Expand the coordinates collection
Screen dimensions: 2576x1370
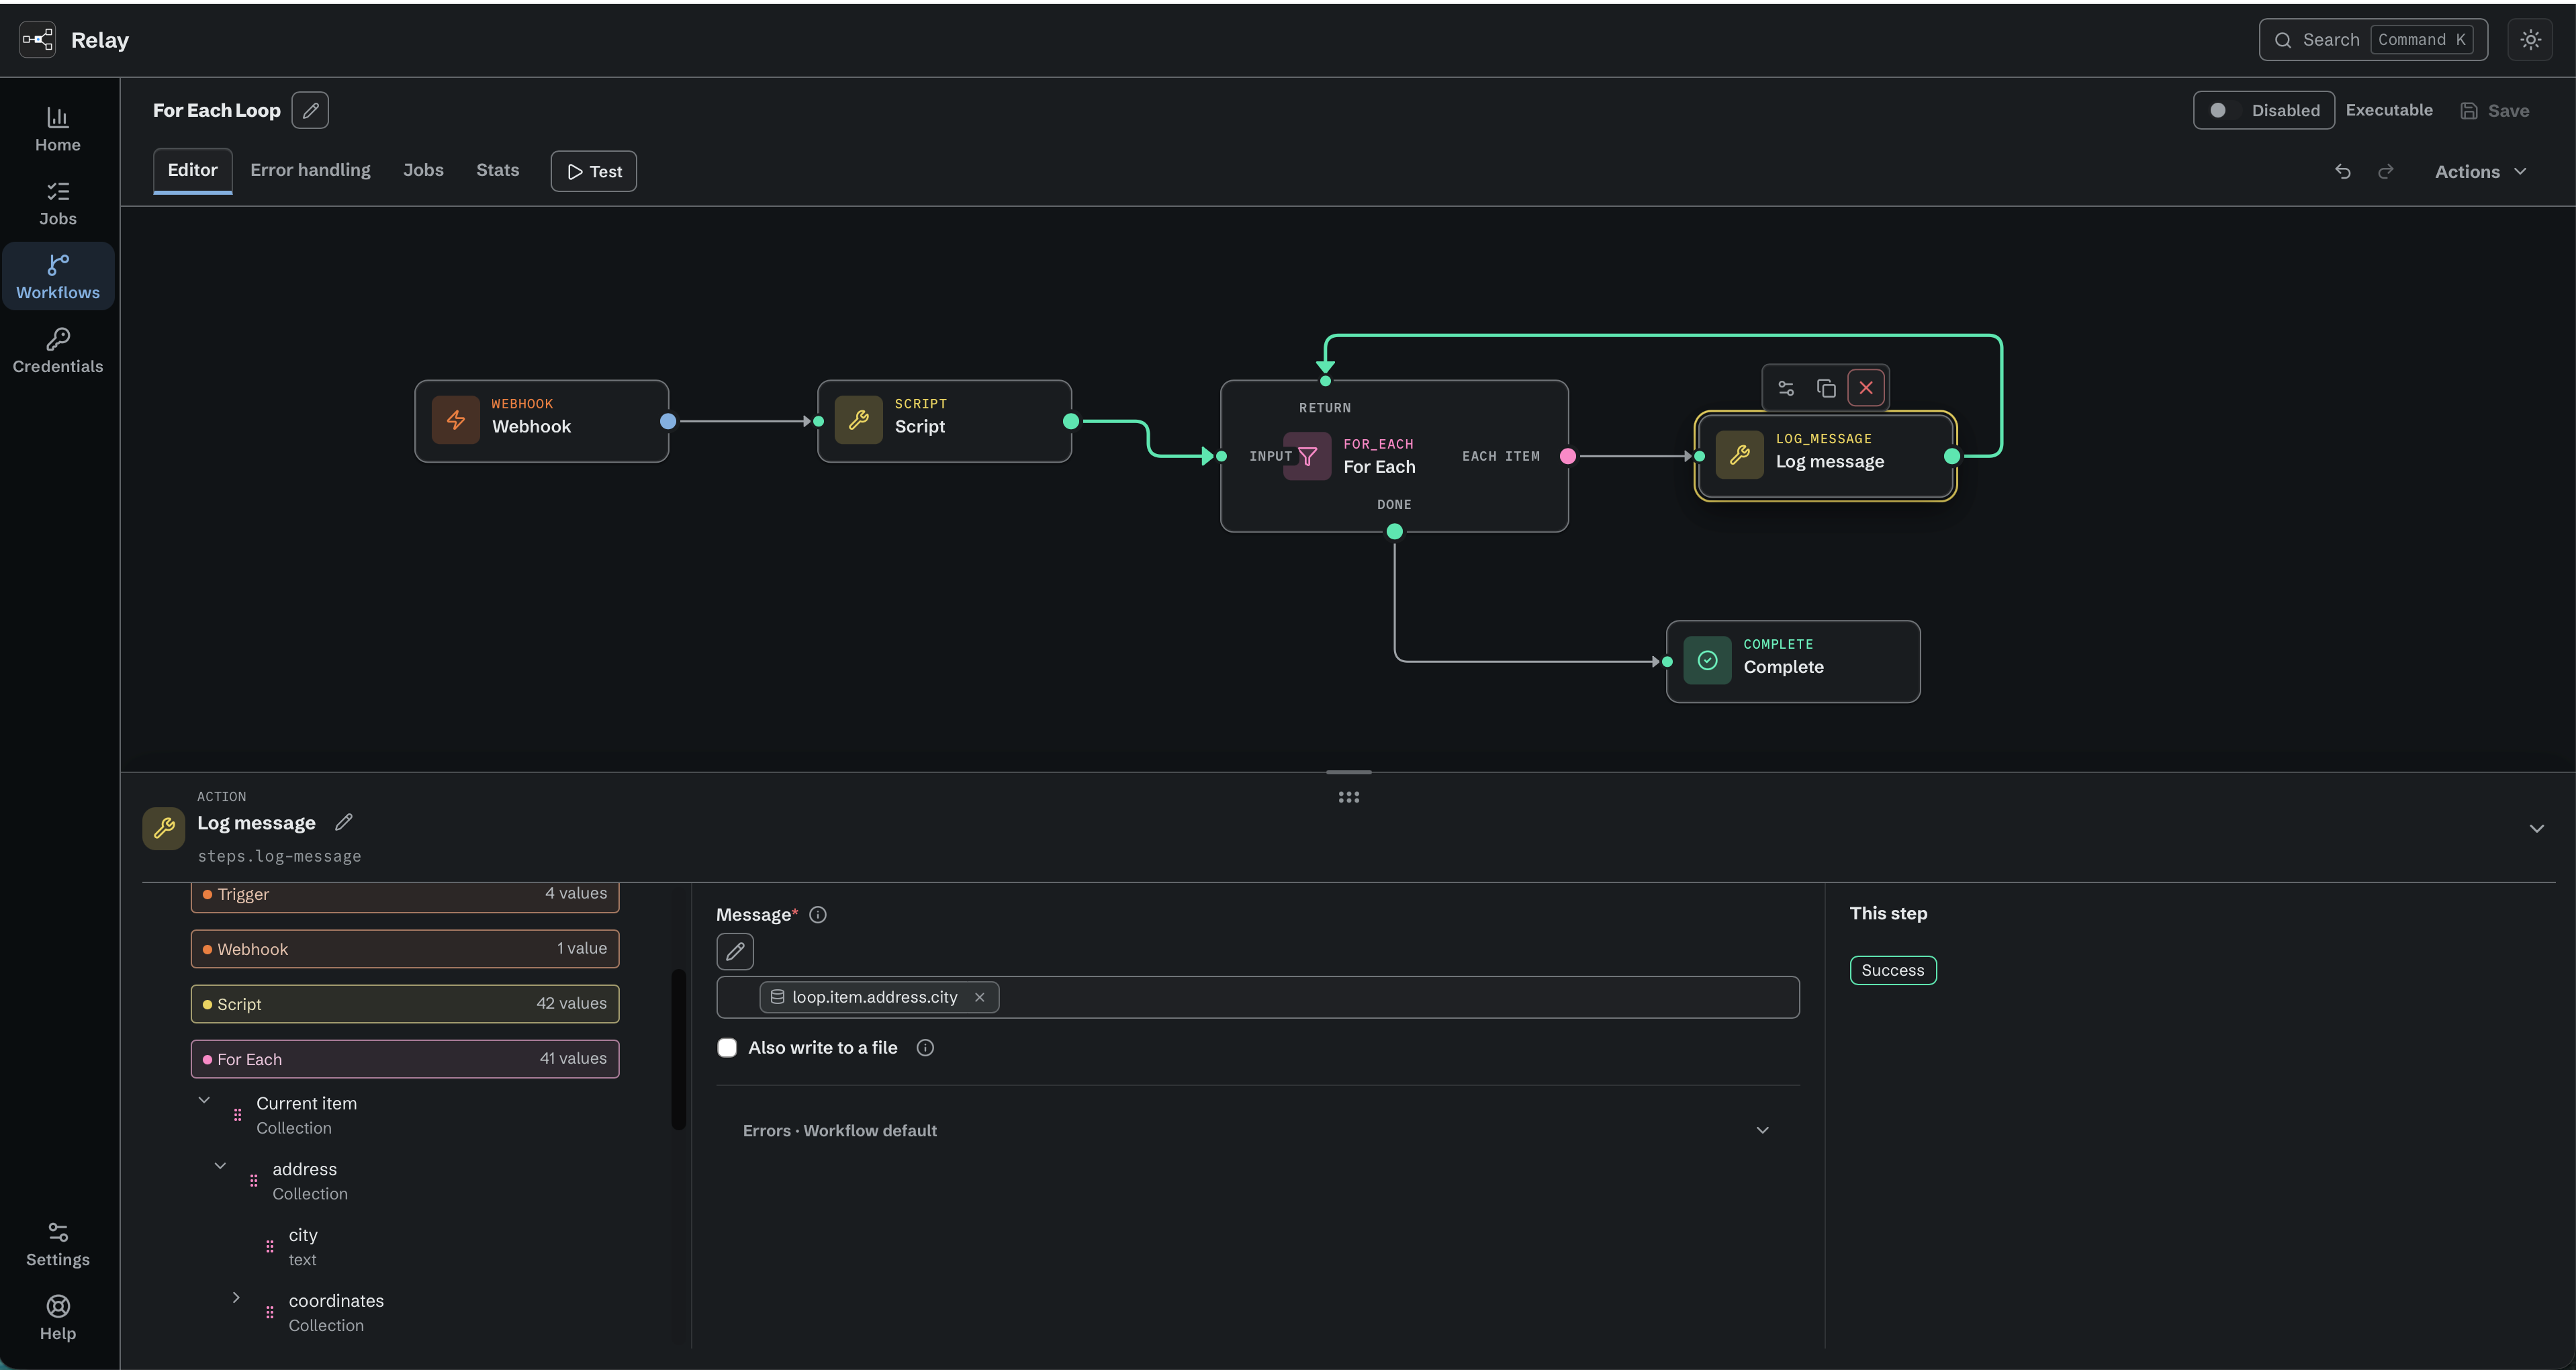(x=236, y=1298)
